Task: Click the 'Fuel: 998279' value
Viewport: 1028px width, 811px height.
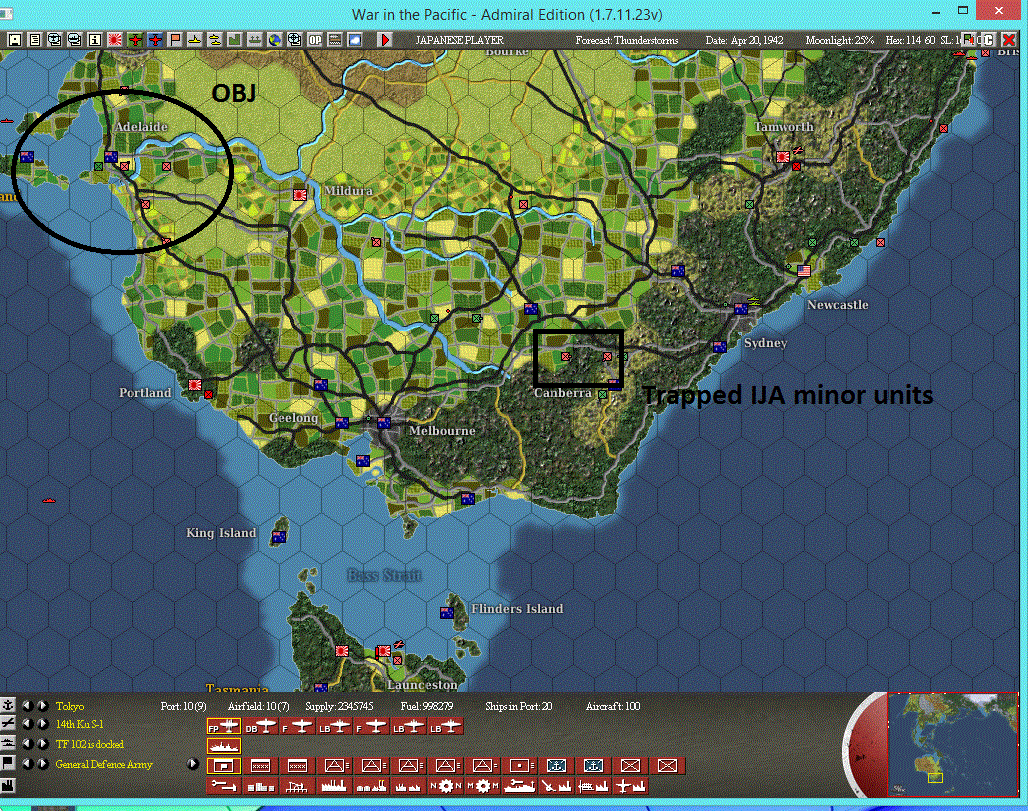Action: 427,706
